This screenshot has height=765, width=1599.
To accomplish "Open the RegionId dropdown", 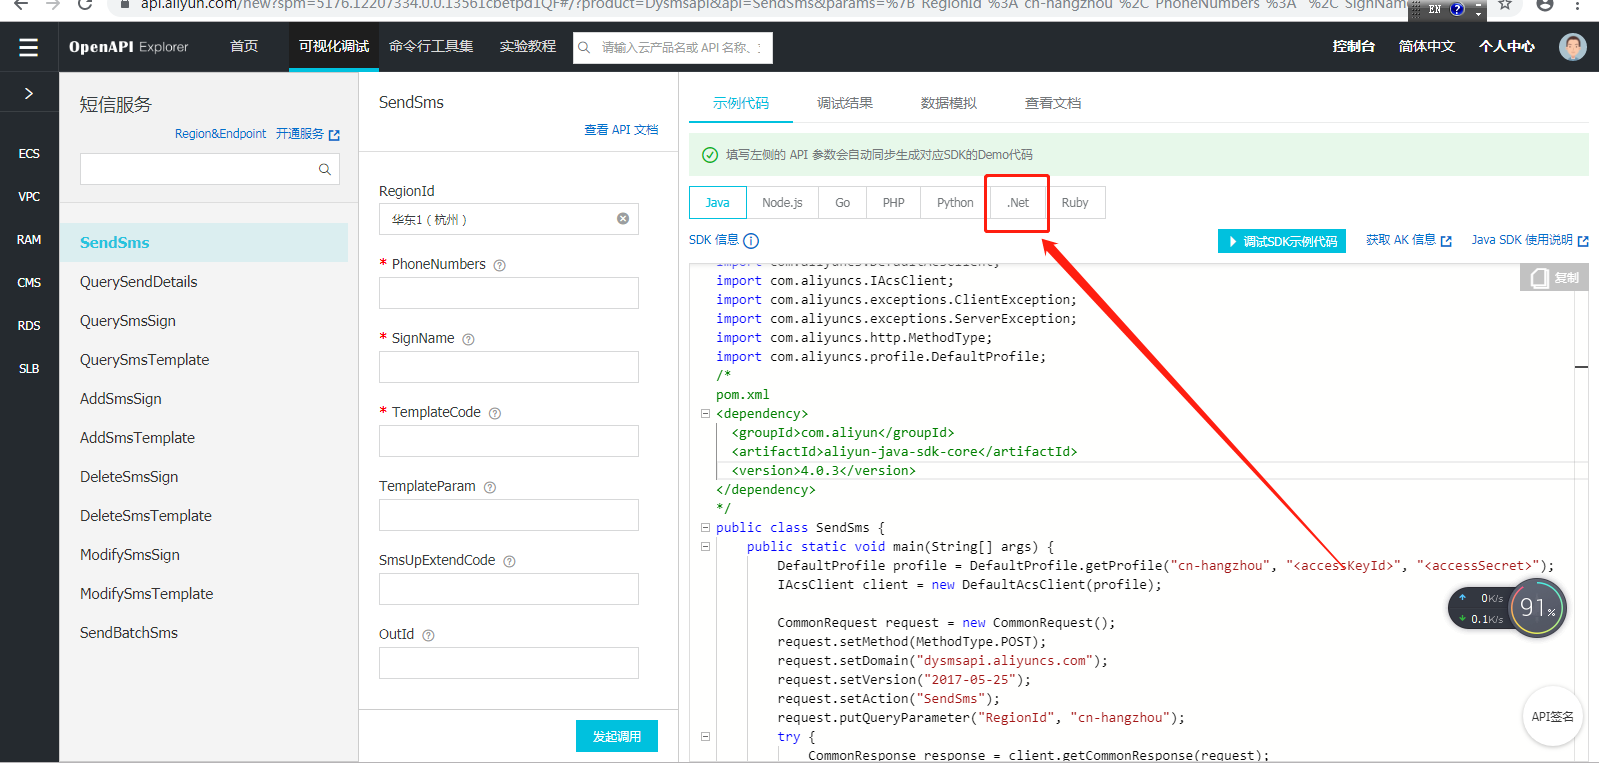I will pyautogui.click(x=500, y=219).
